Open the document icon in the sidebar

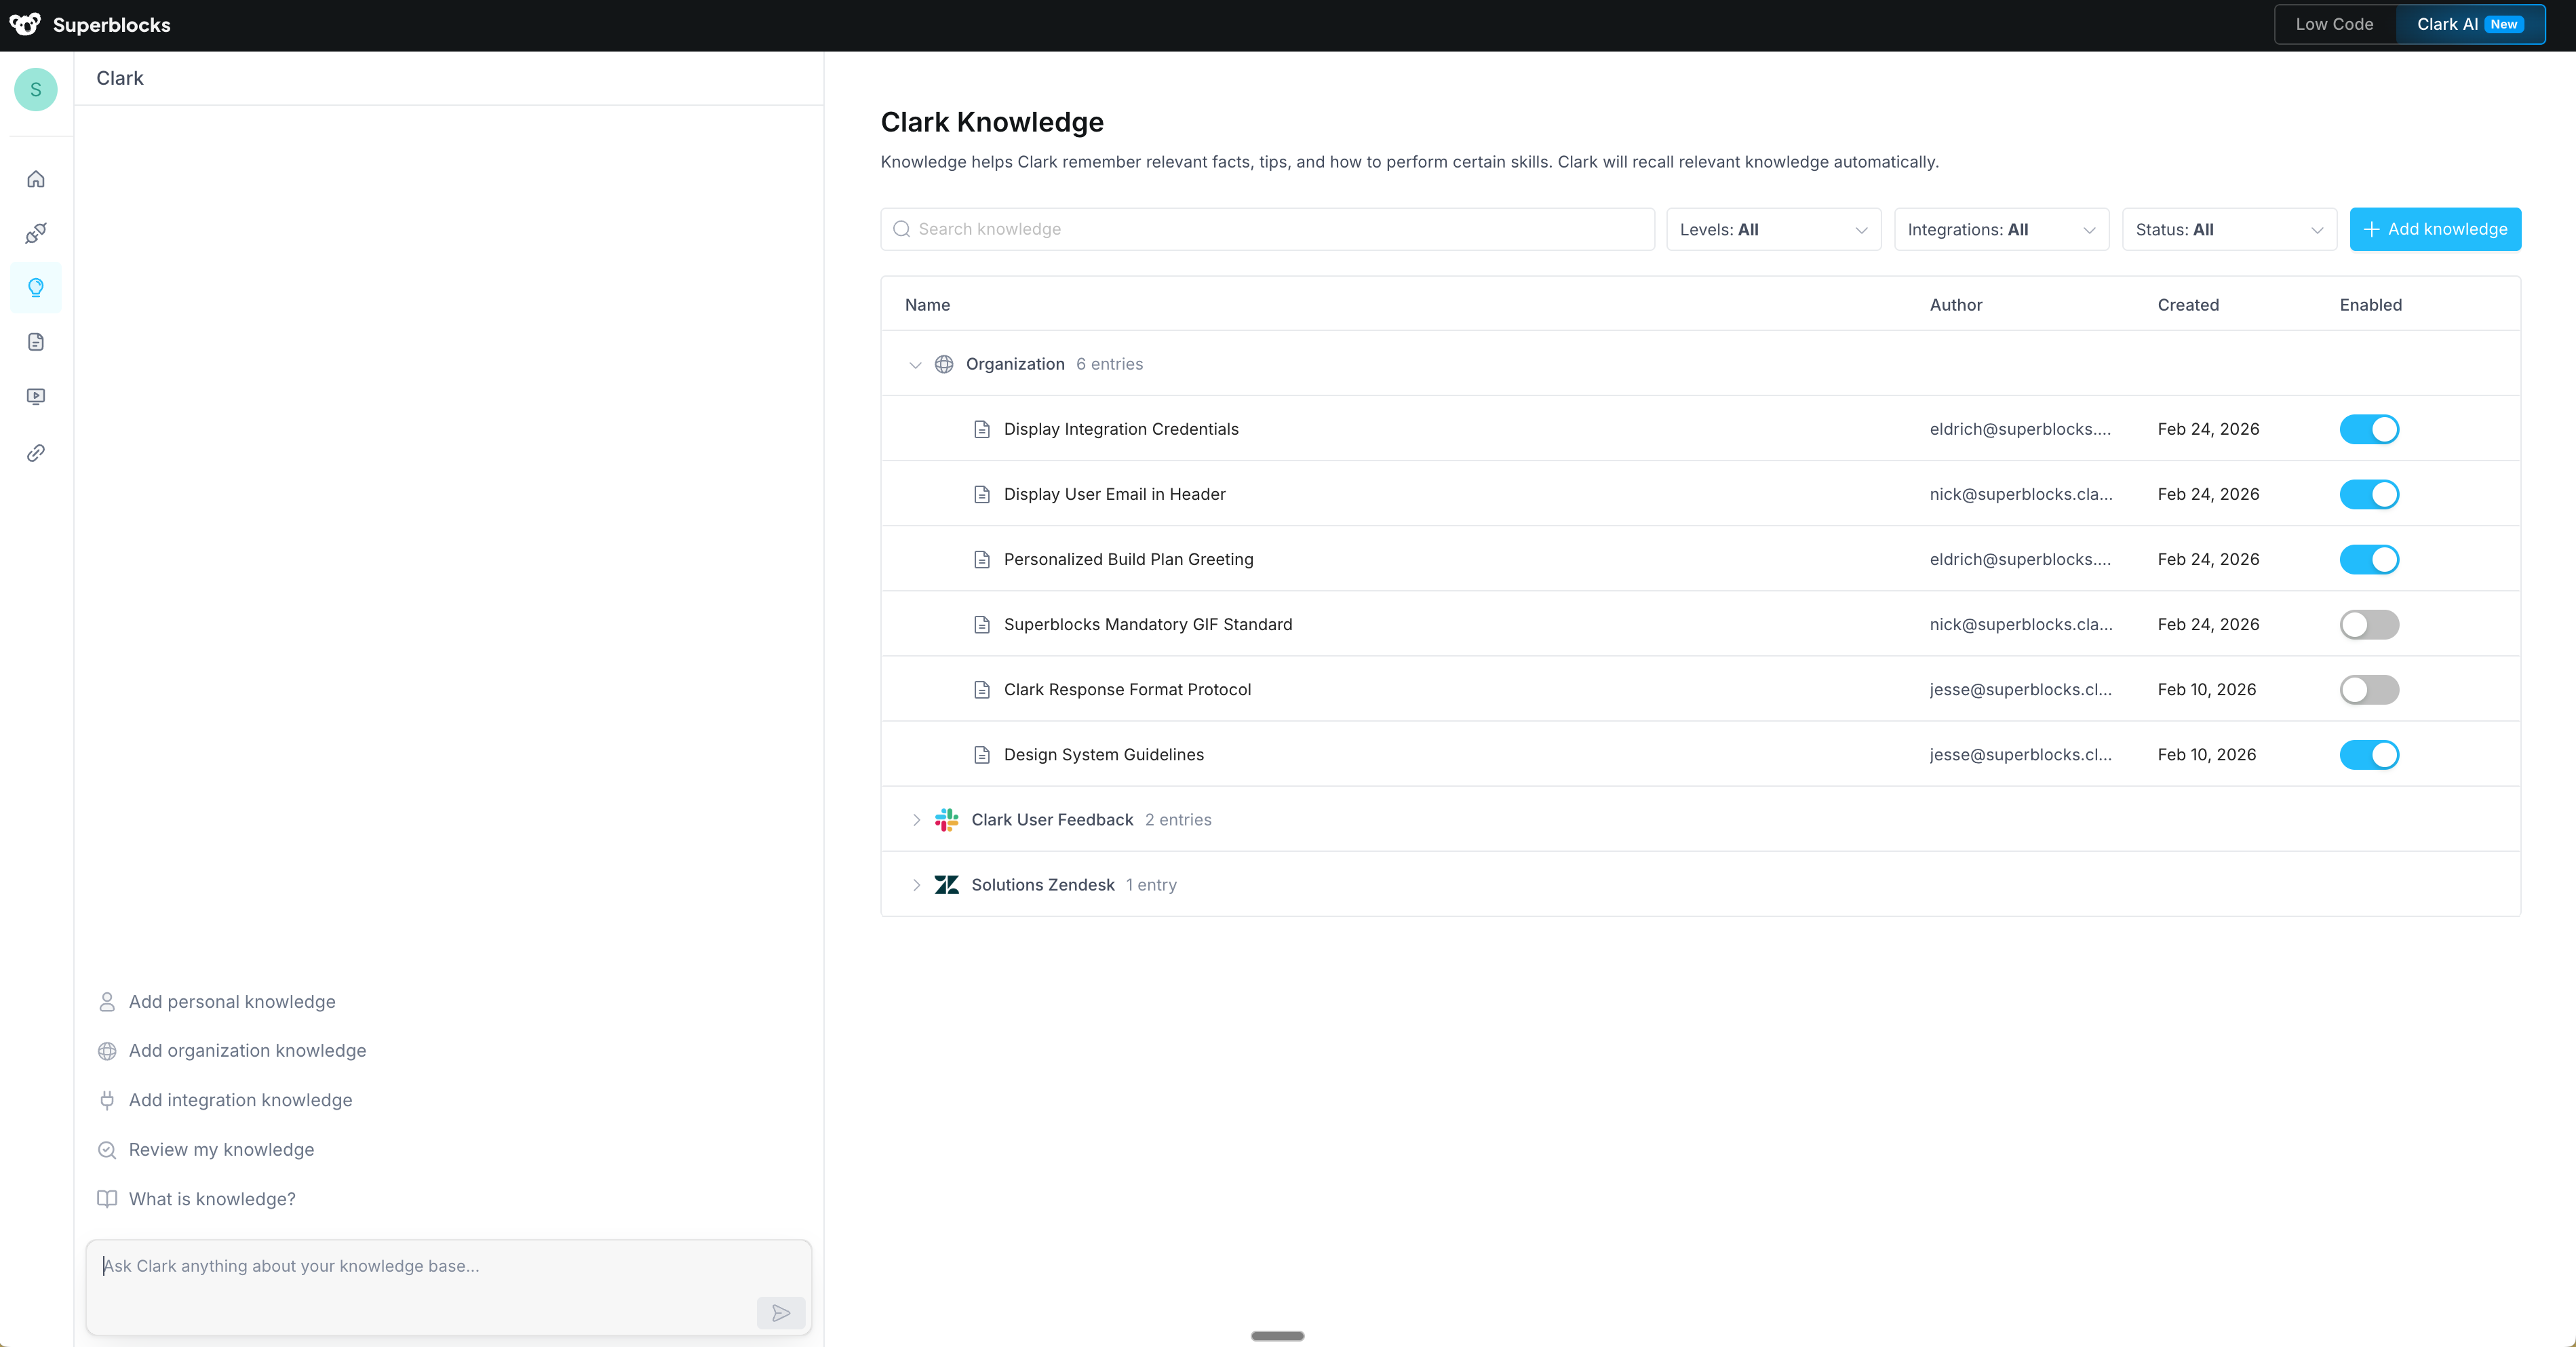pyautogui.click(x=36, y=341)
